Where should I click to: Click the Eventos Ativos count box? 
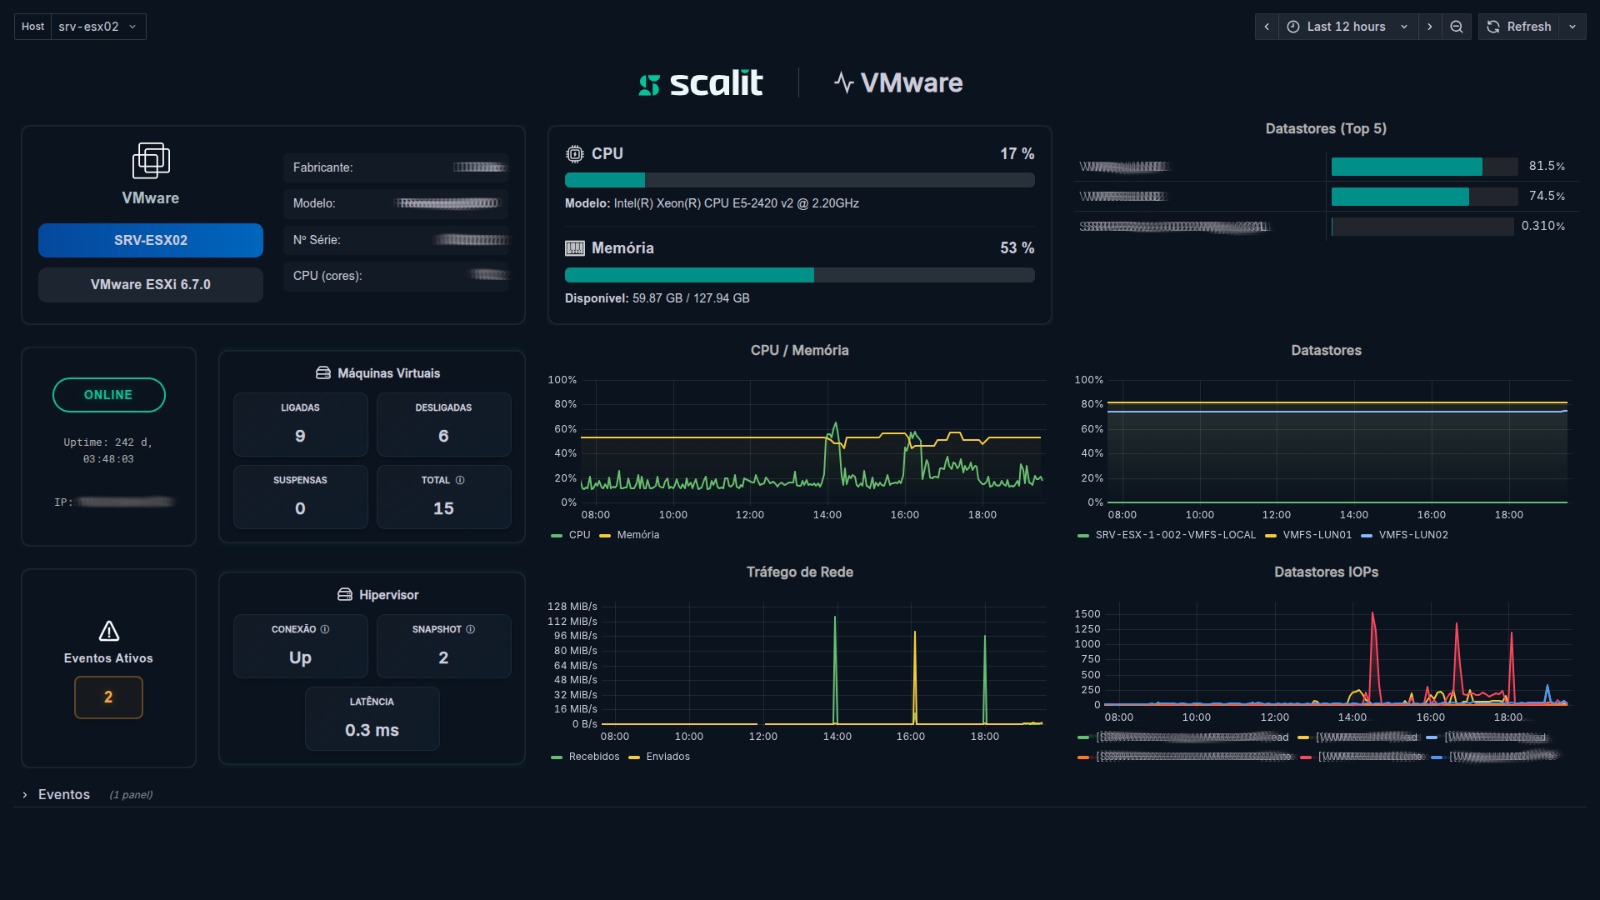pos(109,697)
